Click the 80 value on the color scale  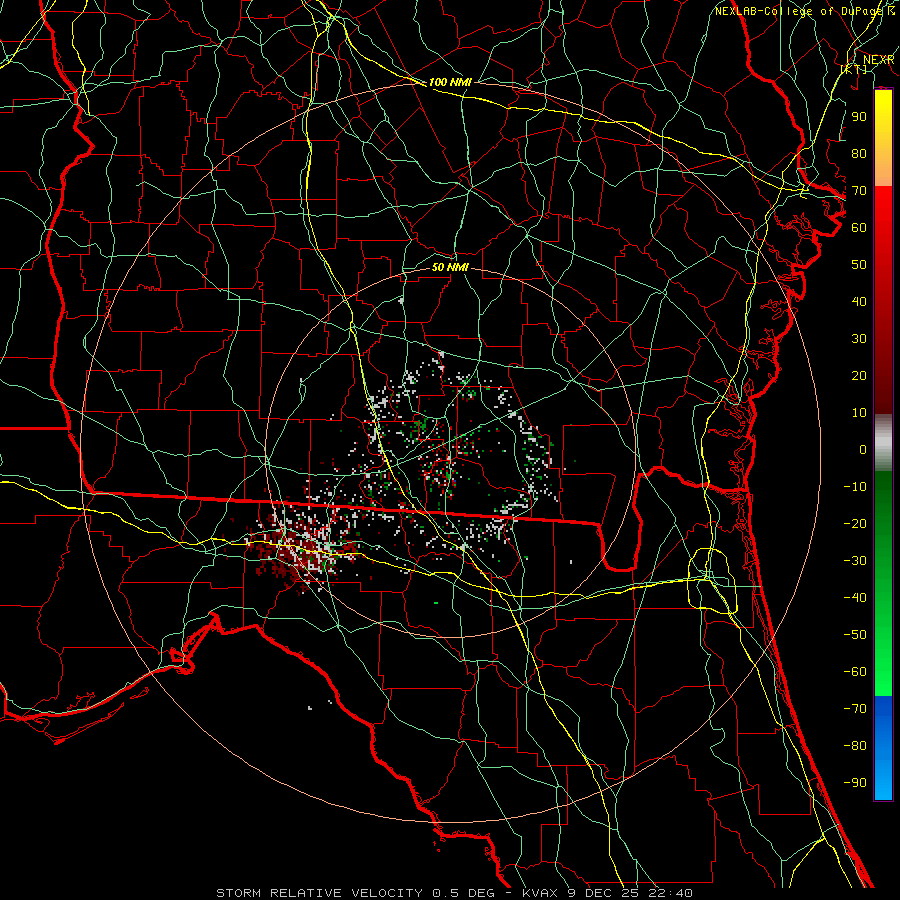(859, 154)
